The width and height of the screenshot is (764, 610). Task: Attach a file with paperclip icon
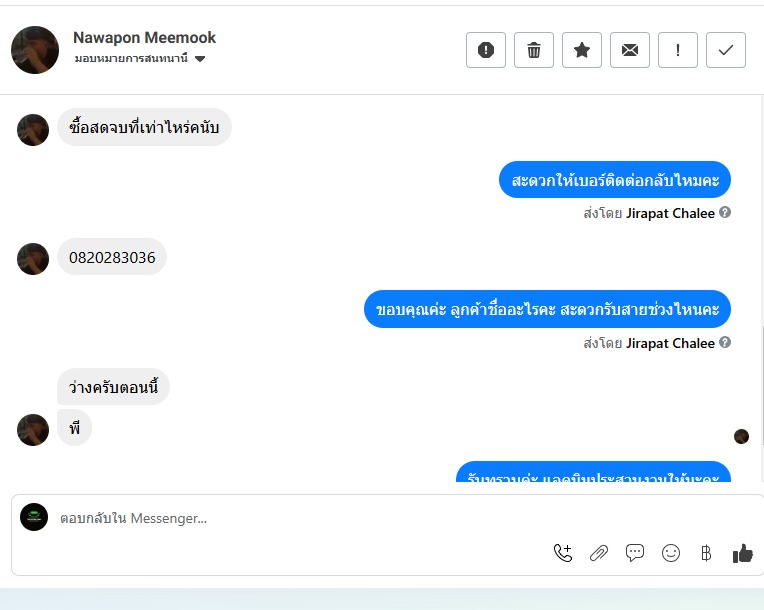click(x=599, y=553)
